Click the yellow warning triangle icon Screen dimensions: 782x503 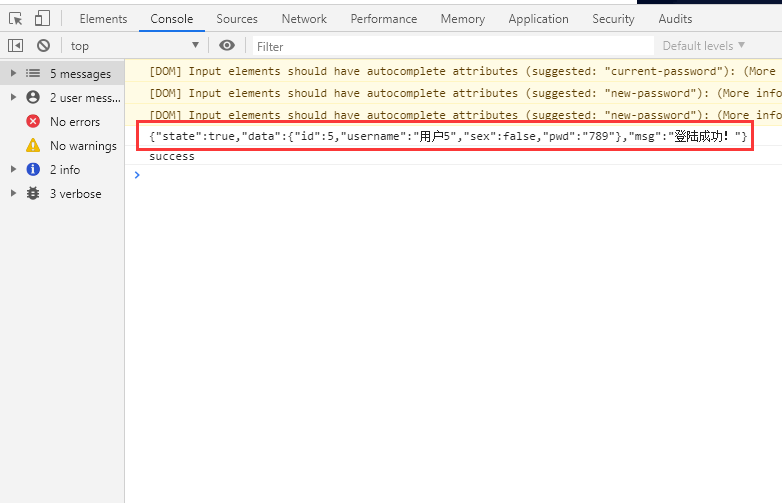point(33,145)
